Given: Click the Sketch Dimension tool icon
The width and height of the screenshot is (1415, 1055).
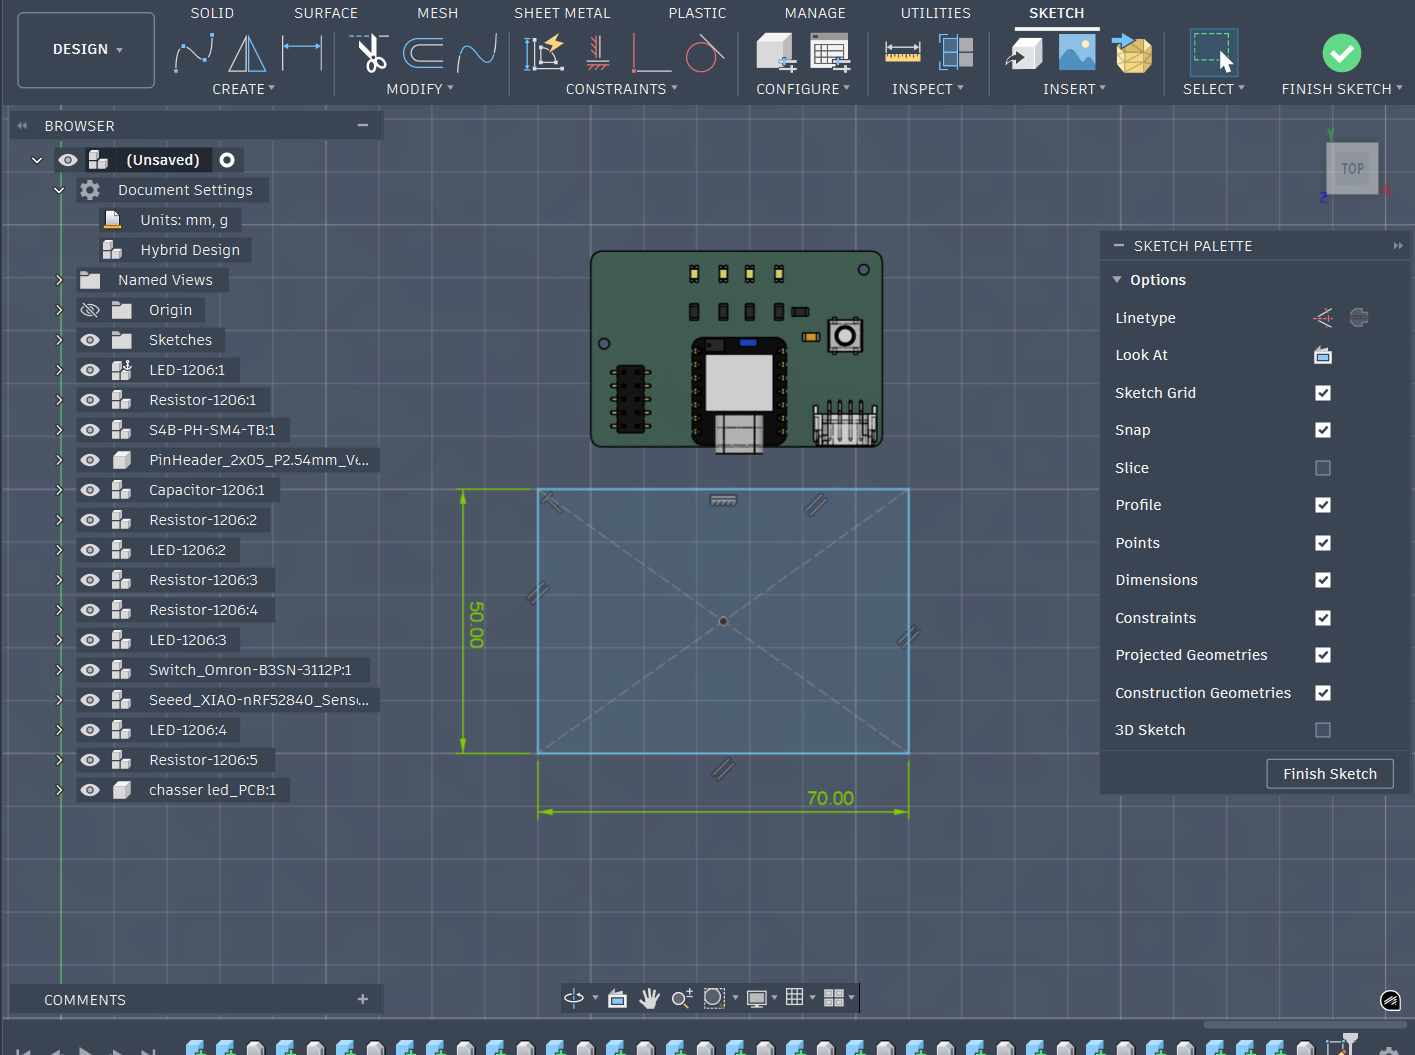Looking at the screenshot, I should point(301,53).
